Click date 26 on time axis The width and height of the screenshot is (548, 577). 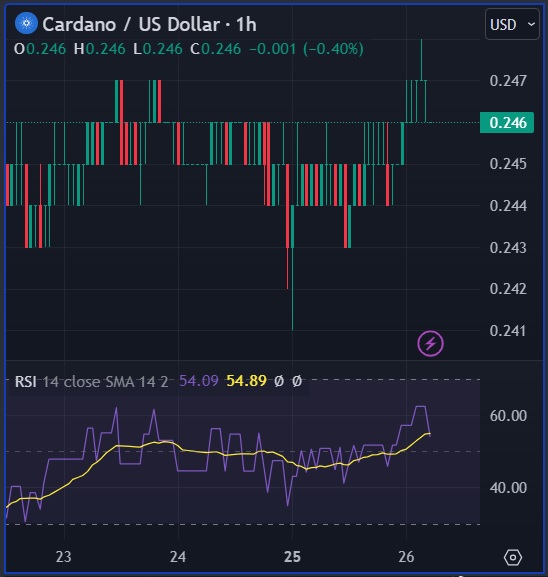pyautogui.click(x=406, y=557)
